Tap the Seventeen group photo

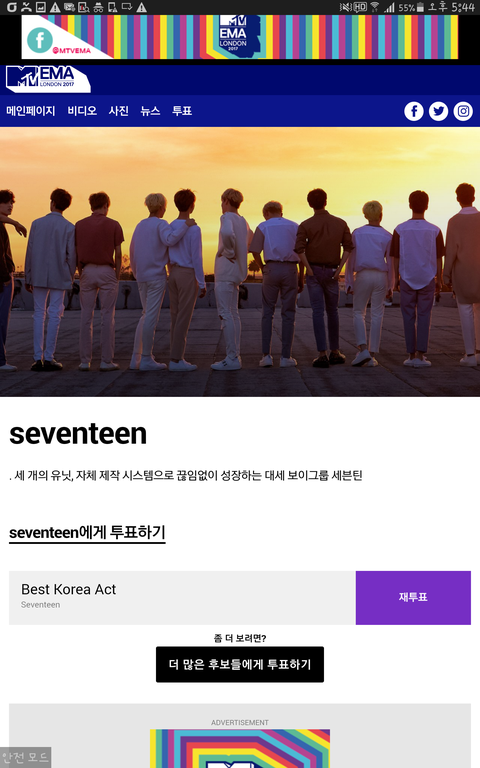tap(240, 262)
